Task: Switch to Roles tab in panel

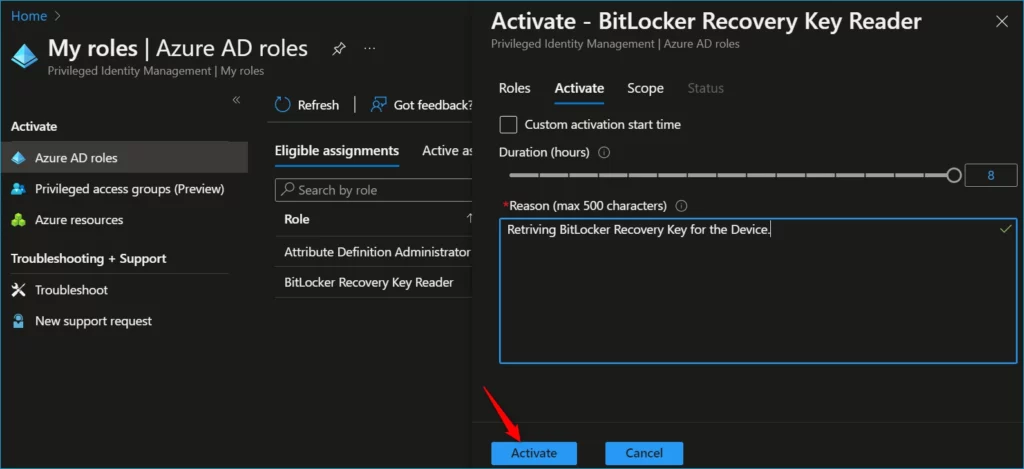Action: click(515, 88)
